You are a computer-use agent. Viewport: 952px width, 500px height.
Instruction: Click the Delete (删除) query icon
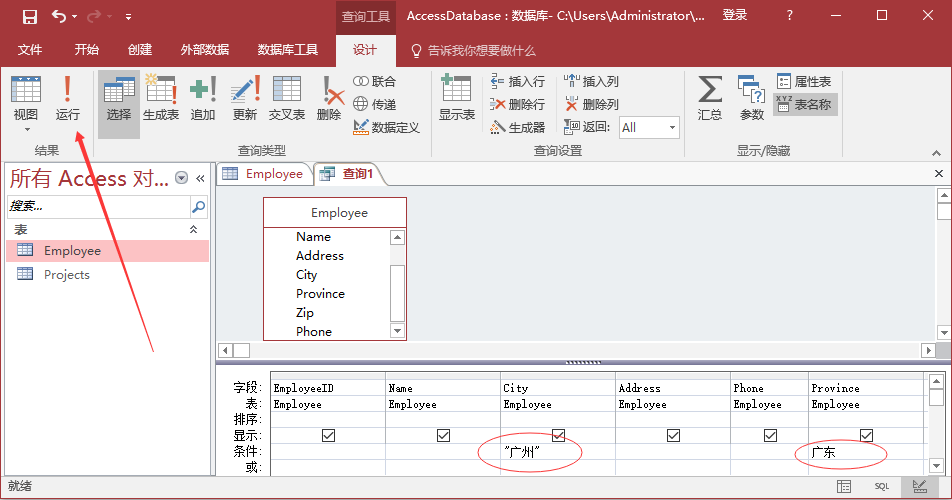tap(329, 99)
